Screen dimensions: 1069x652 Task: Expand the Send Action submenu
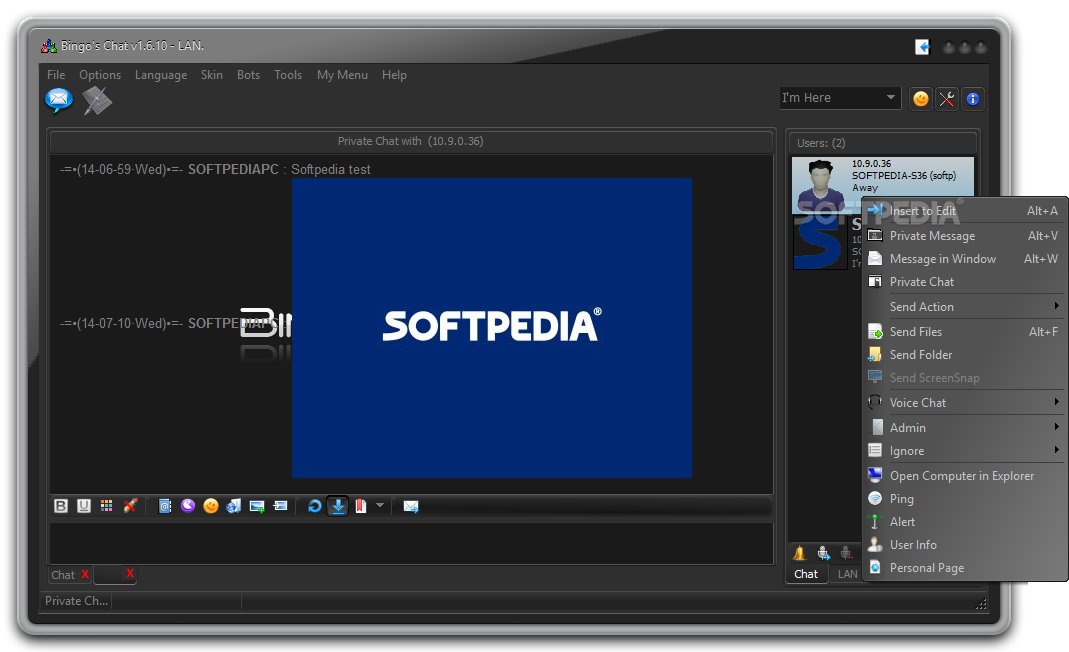(964, 307)
